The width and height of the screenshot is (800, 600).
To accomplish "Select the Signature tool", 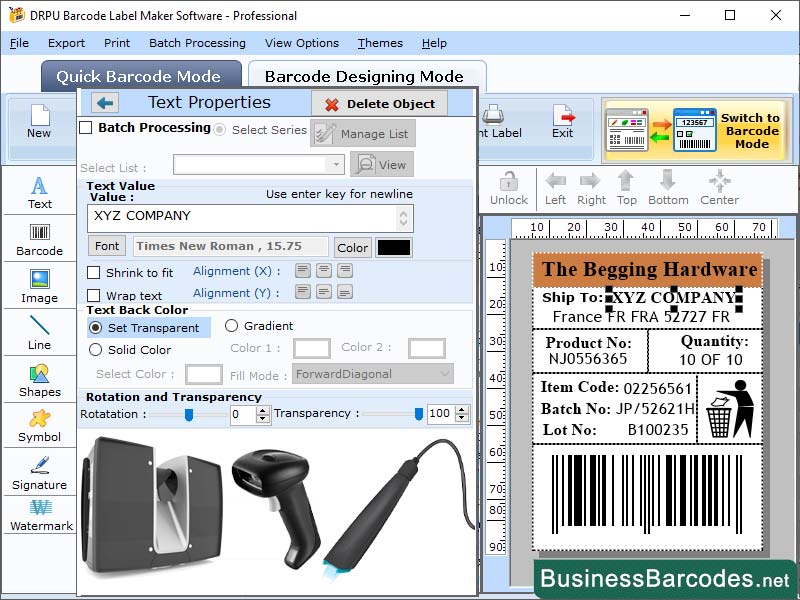I will tap(39, 470).
